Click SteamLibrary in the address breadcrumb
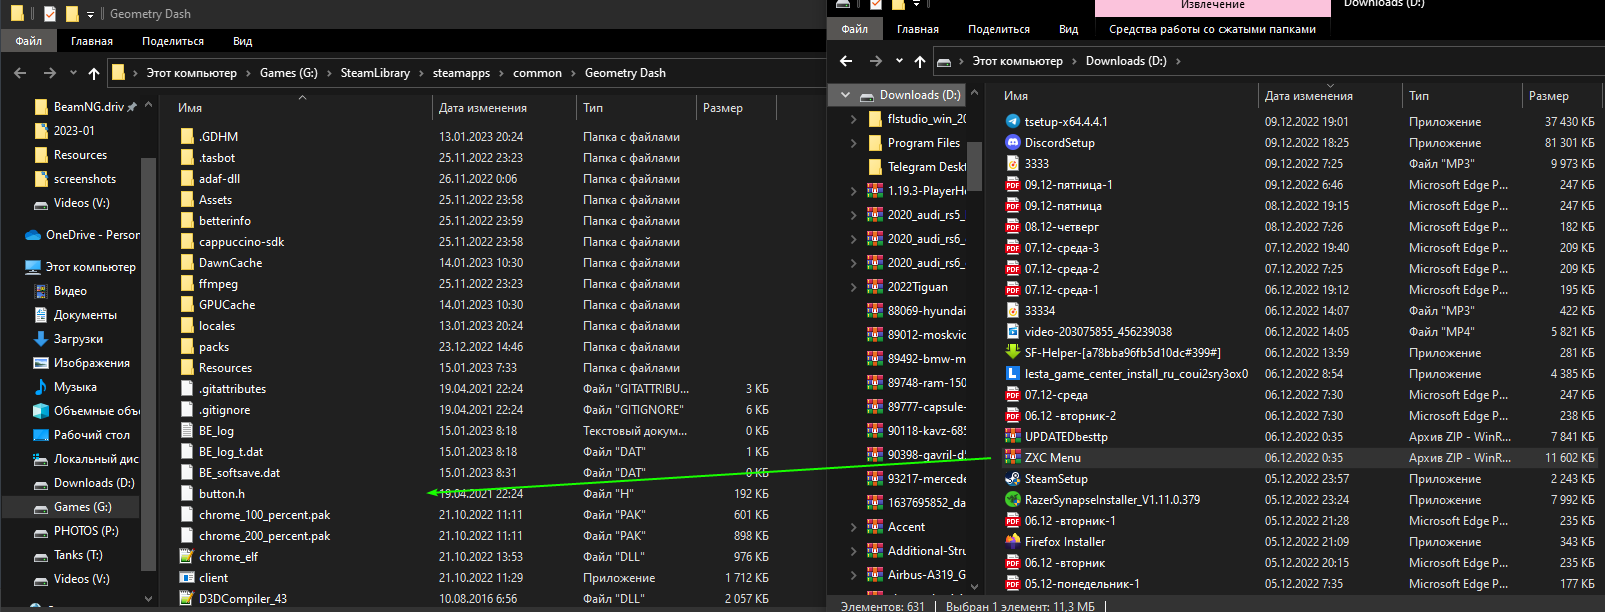 [x=375, y=73]
